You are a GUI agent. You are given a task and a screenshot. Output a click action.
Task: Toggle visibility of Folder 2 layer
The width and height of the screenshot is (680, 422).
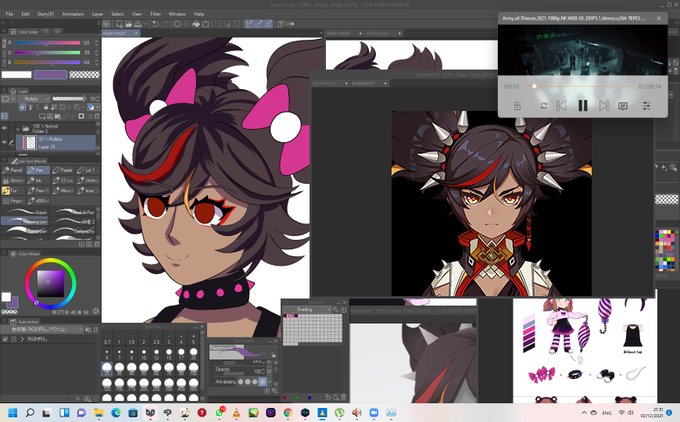point(4,128)
